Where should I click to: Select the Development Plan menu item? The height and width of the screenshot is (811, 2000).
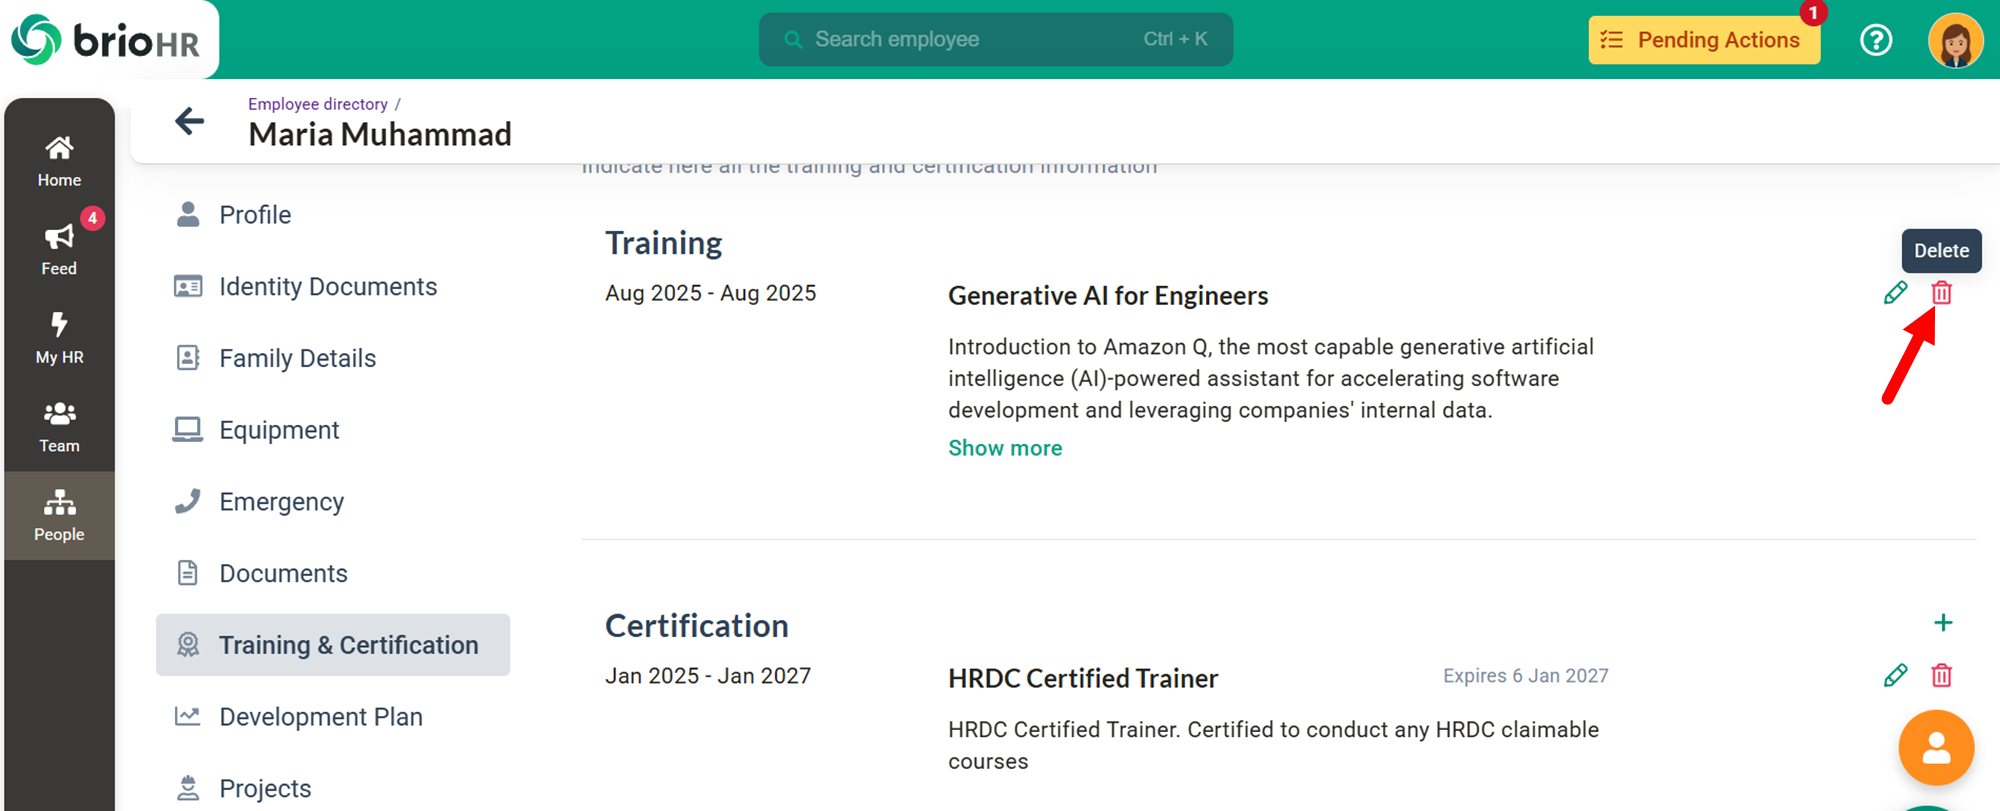320,717
